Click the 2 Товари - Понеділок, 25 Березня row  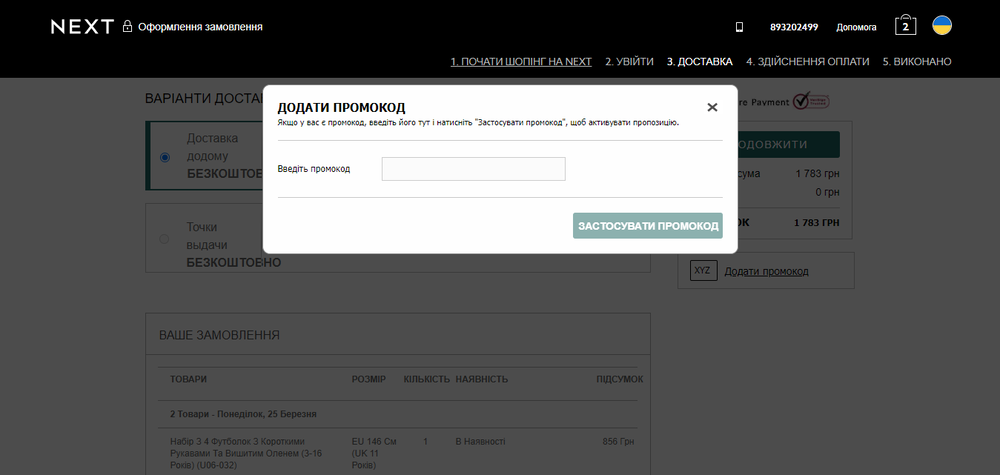pos(244,414)
